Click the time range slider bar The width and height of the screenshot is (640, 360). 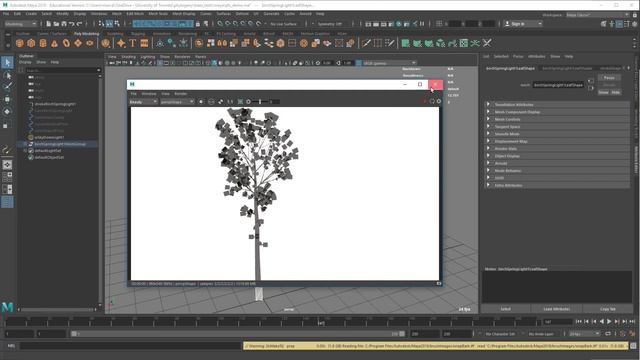click(x=238, y=334)
